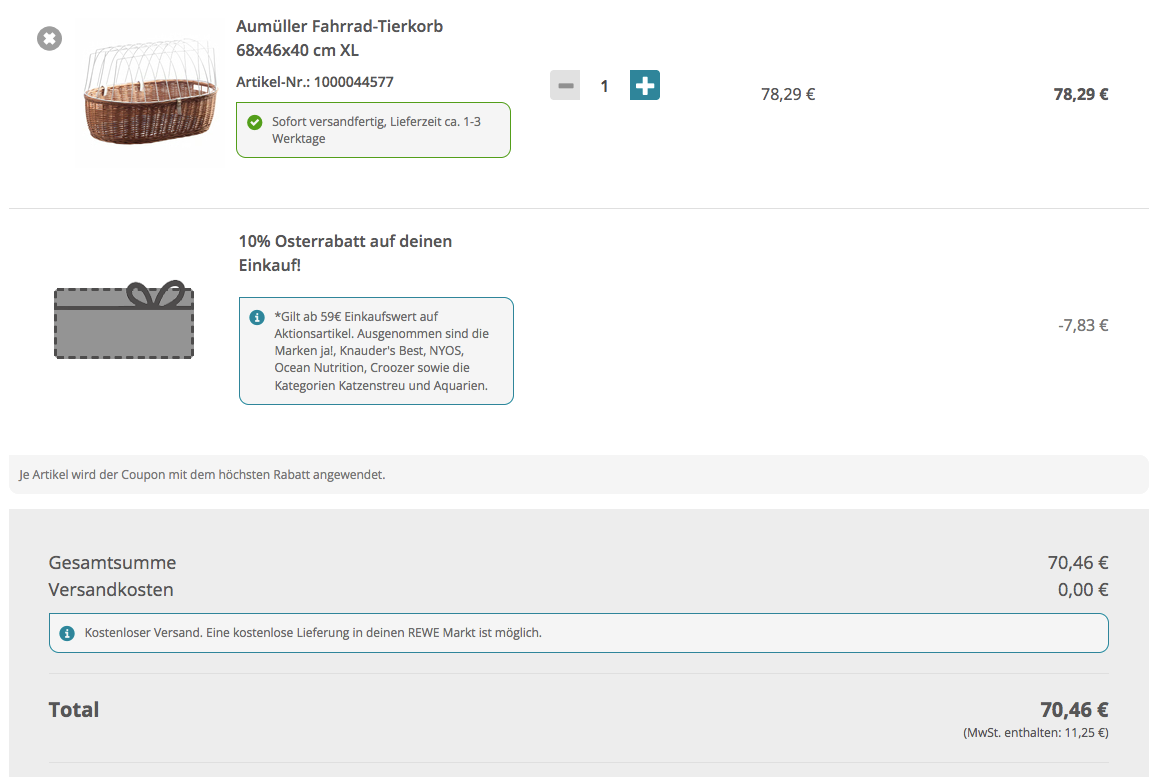Open the Aumüller Fahrrad-Tierkorb product title link

[x=339, y=38]
